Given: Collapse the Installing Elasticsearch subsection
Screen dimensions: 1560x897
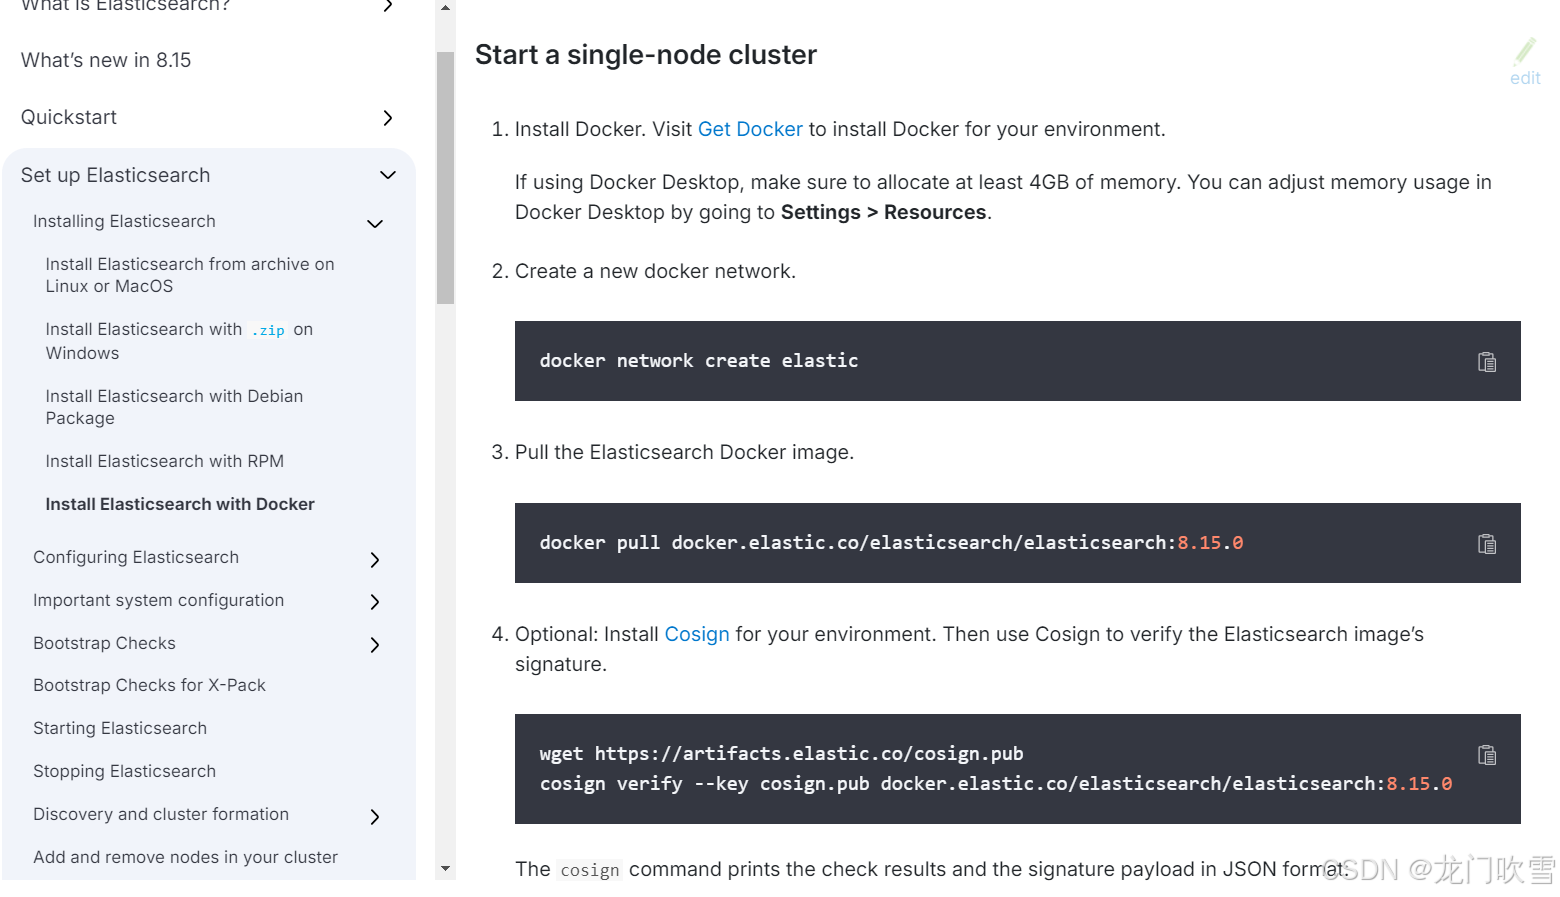Looking at the screenshot, I should click(375, 224).
